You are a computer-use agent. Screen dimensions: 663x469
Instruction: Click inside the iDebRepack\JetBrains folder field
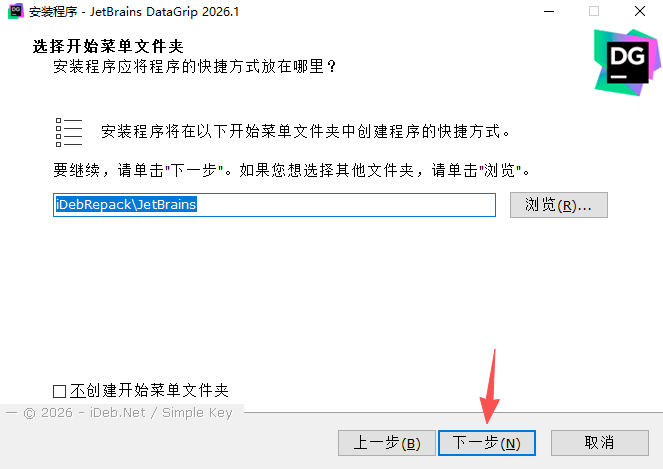pos(274,205)
